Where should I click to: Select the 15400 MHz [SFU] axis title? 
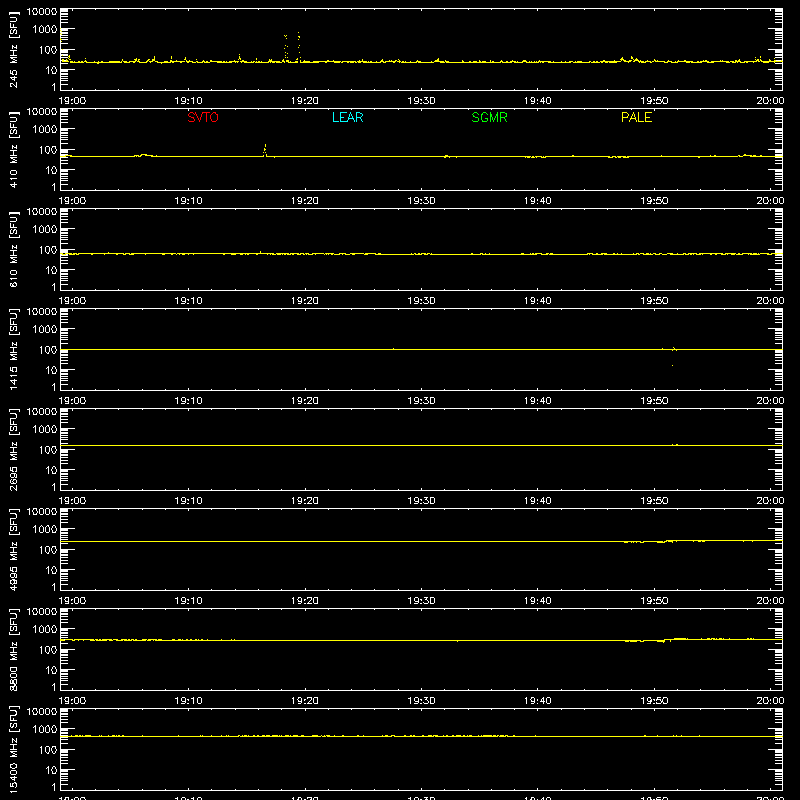(13, 749)
